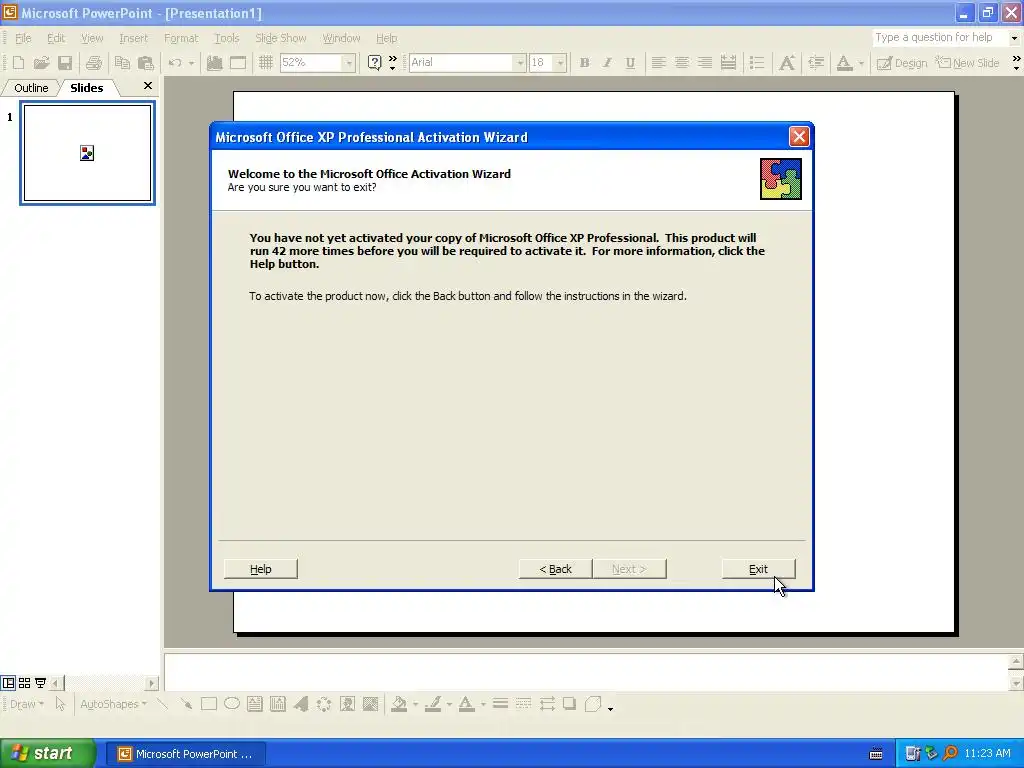Switch to the Slides tab
This screenshot has width=1024, height=768.
point(87,88)
